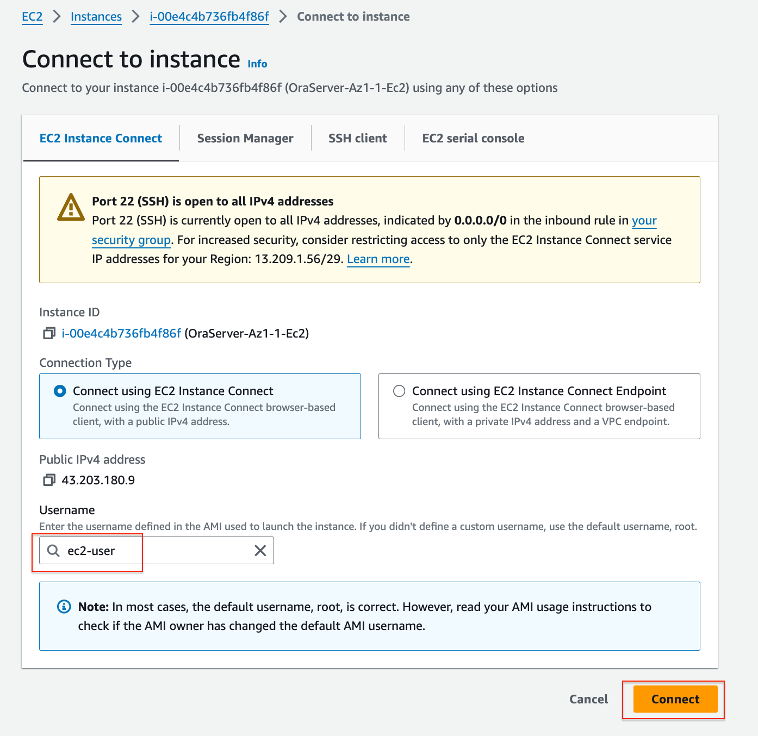The image size is (758, 736).
Task: Click the info icon beside Note
Action: pyautogui.click(x=64, y=607)
